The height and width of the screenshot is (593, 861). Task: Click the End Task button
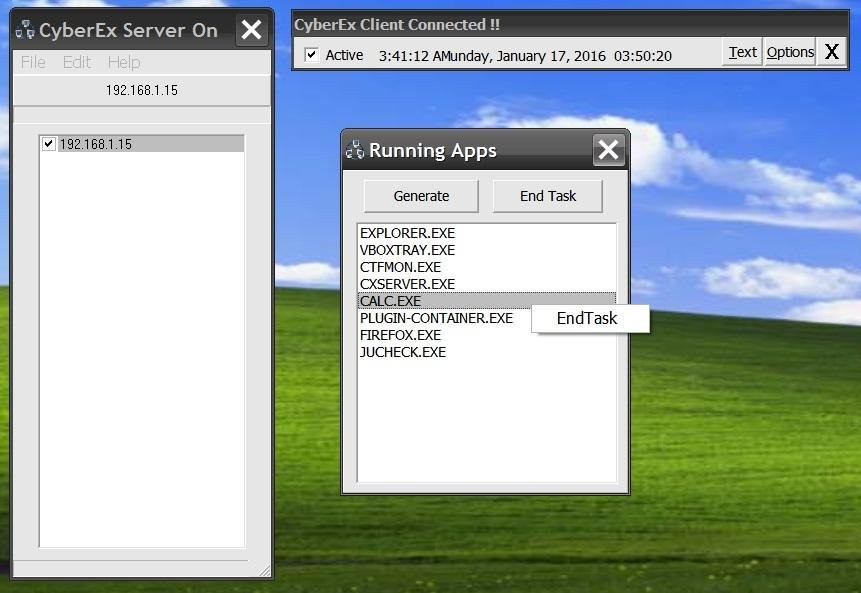click(547, 196)
